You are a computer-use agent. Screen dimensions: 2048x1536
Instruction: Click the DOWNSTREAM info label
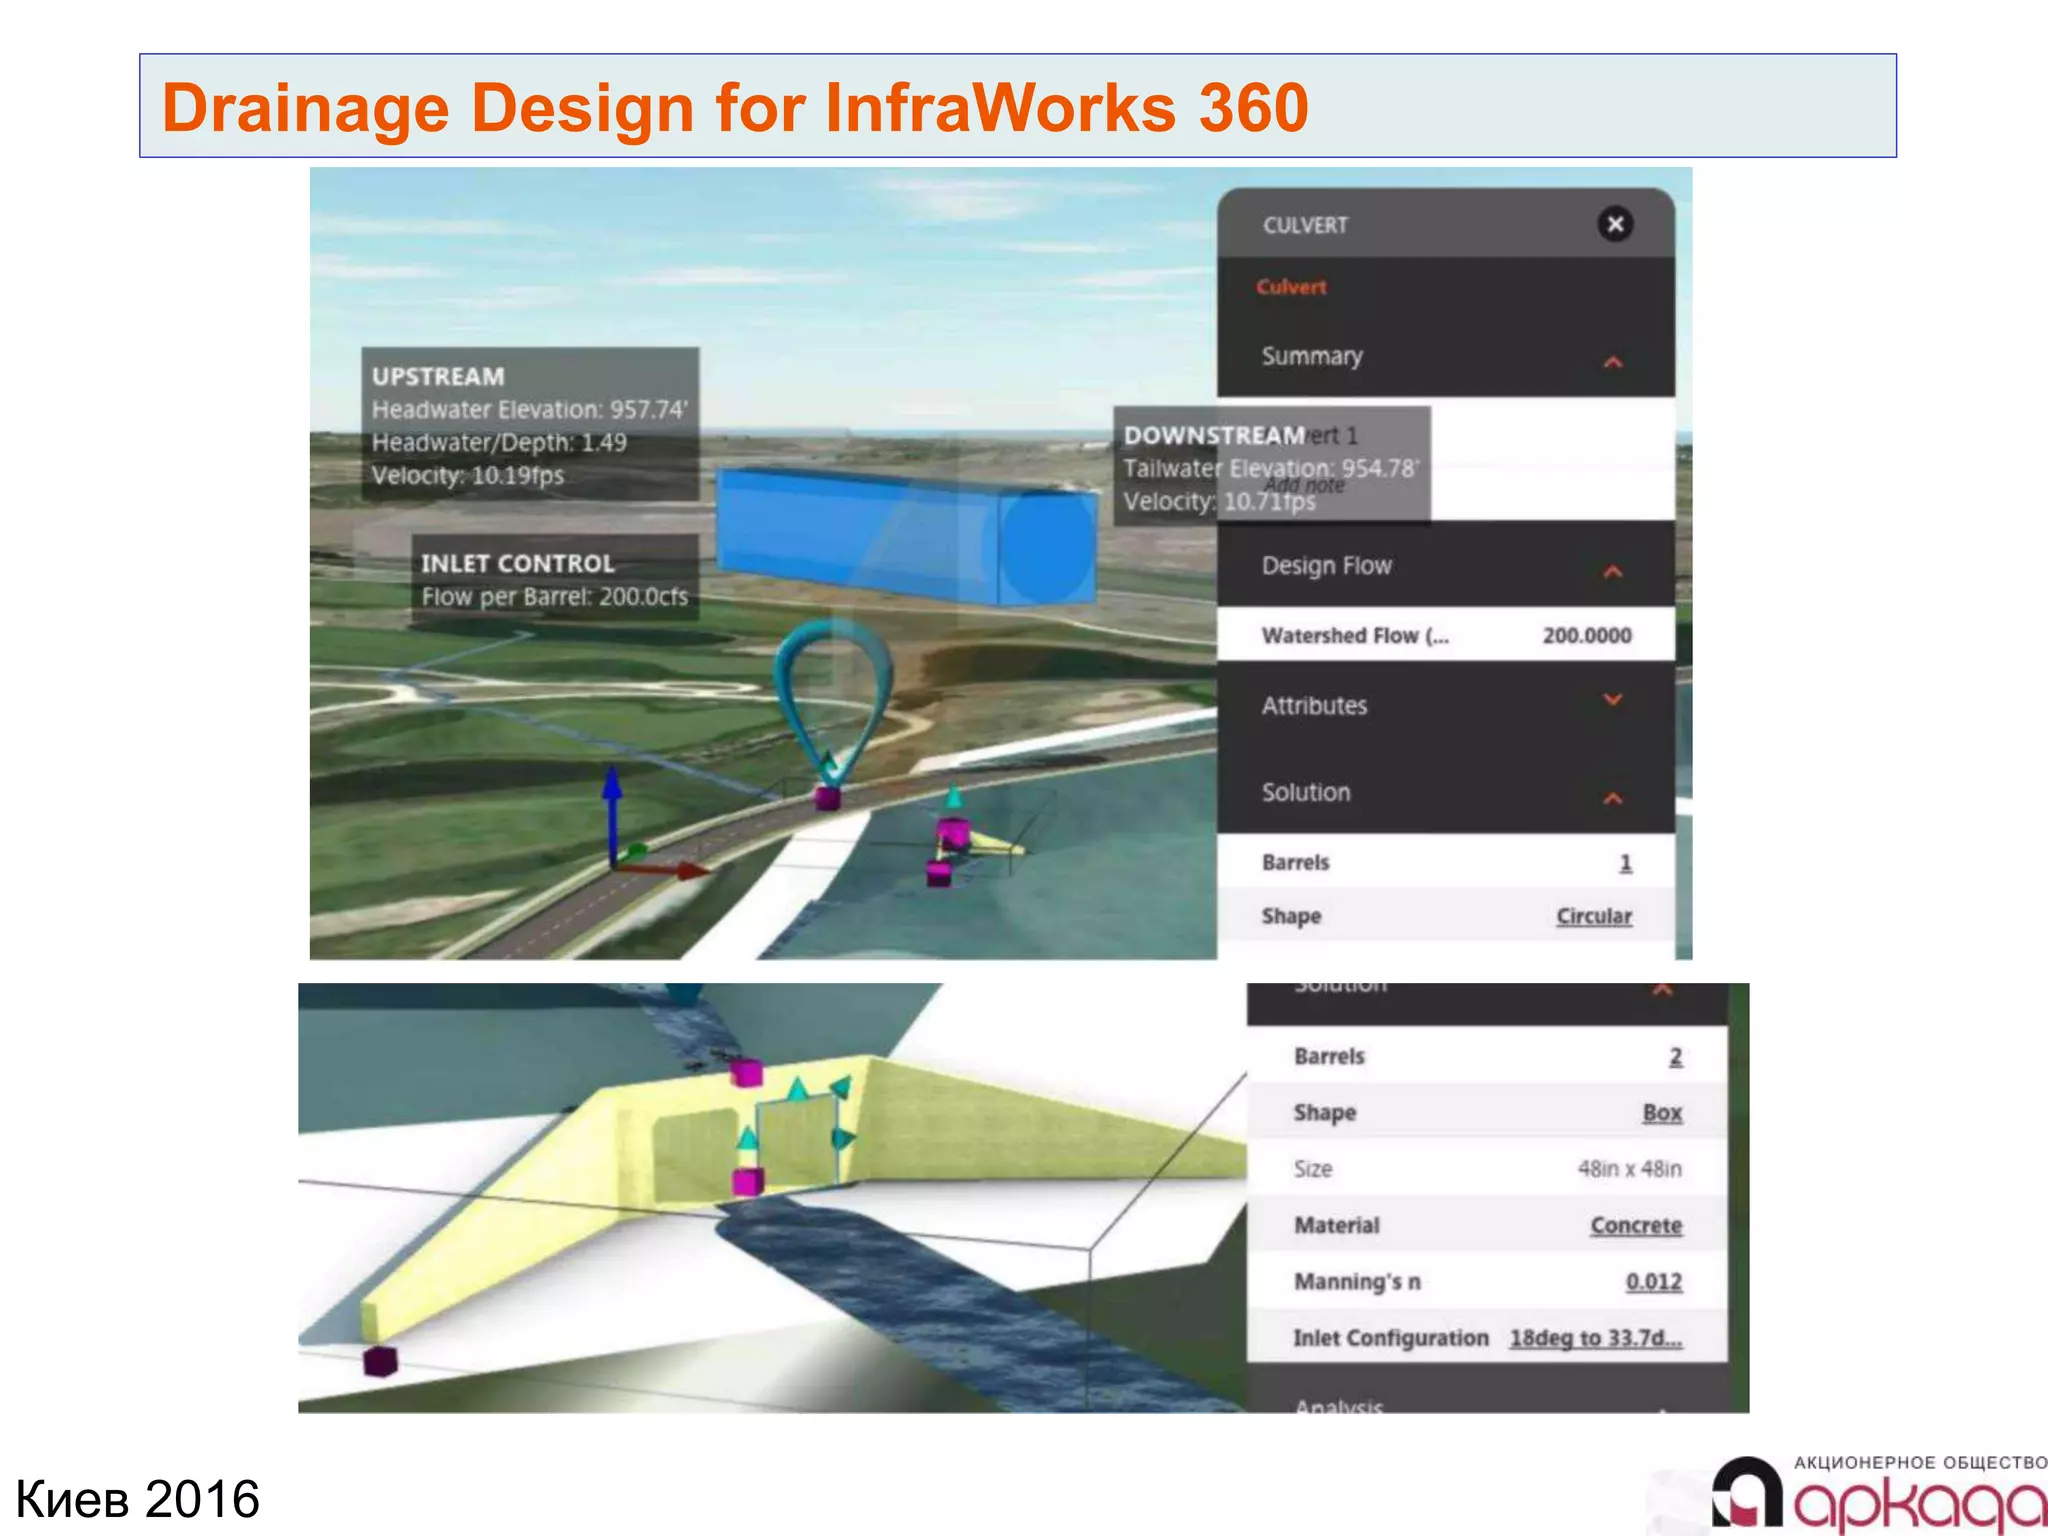pyautogui.click(x=1271, y=465)
